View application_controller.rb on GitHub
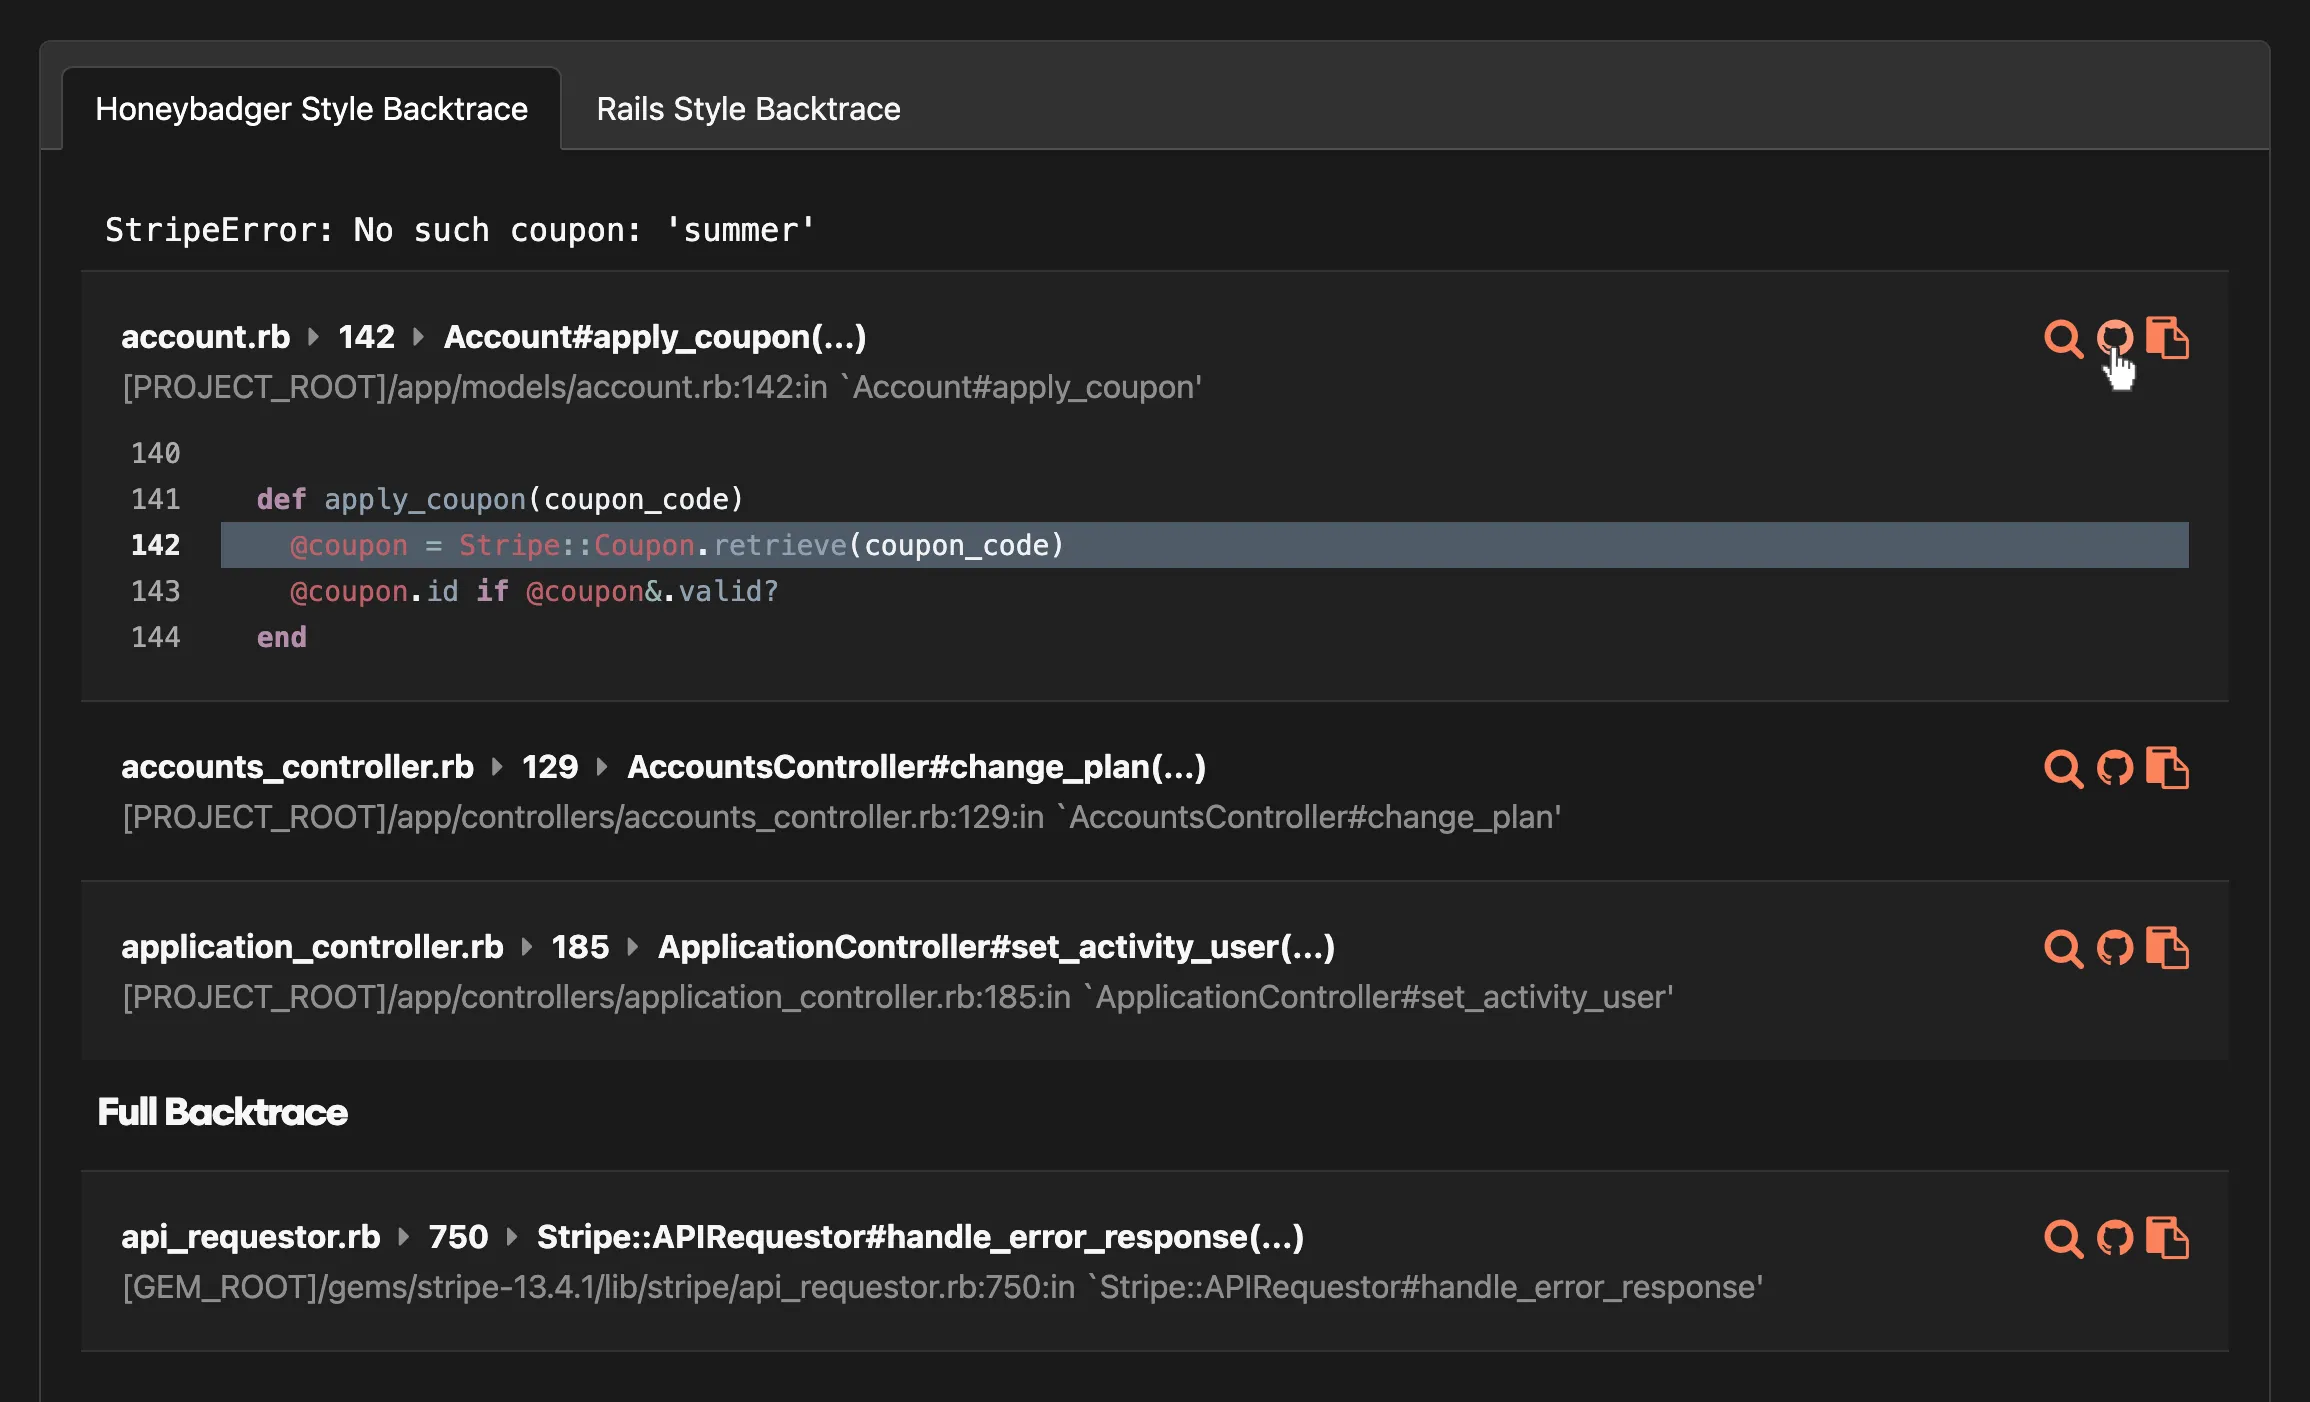 tap(2115, 948)
